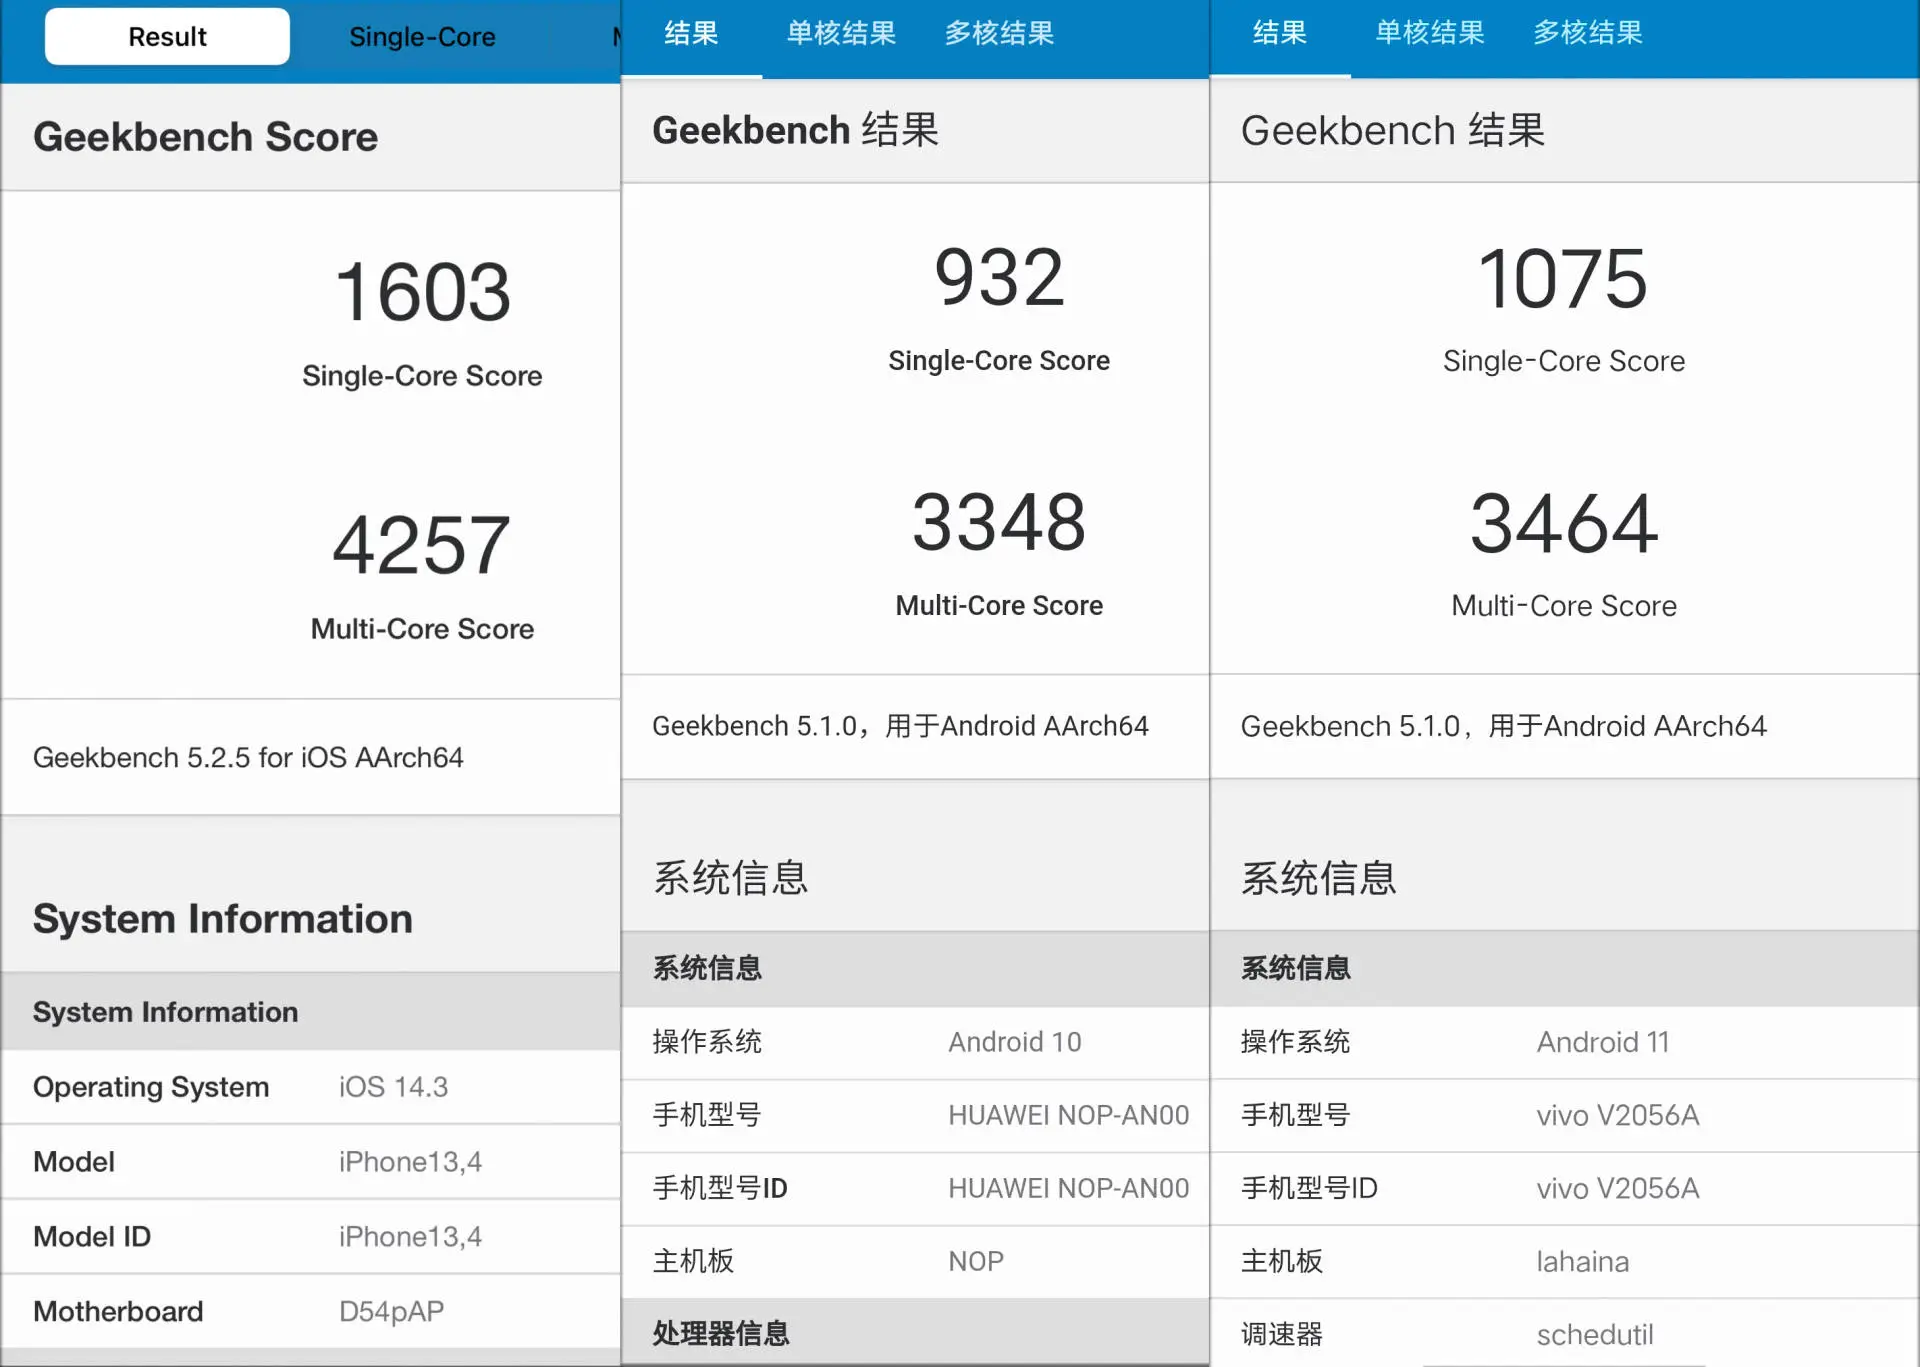The height and width of the screenshot is (1367, 1920).
Task: Switch to Single-Core tab in iOS panel
Action: (422, 37)
